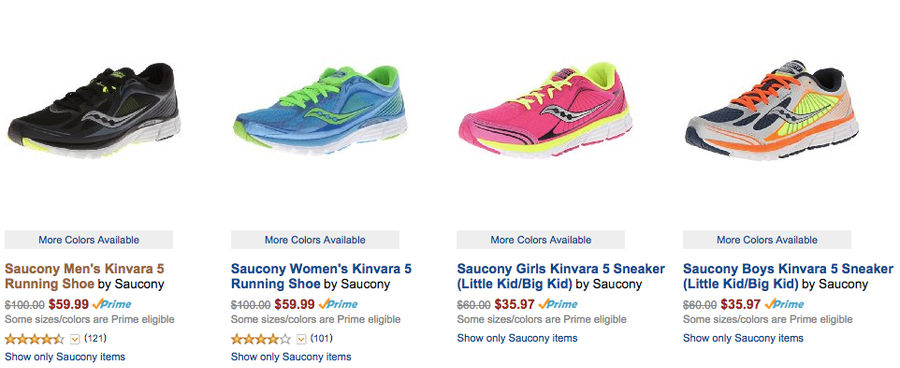
Task: Click Prime logo under Boys Kinvara 5 Sneaker
Action: coord(784,304)
